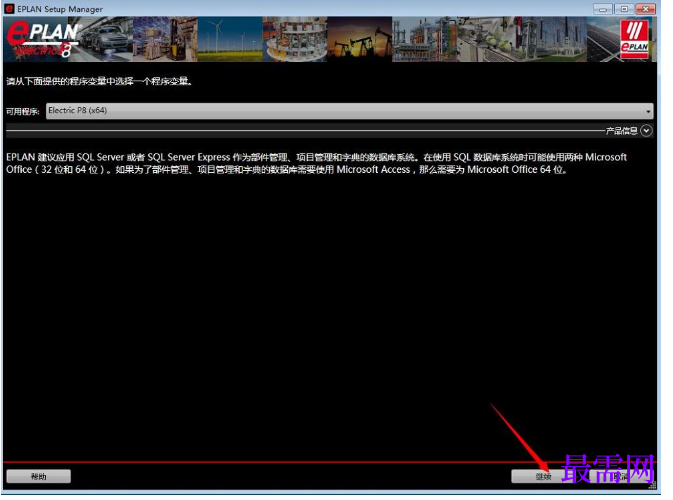Click the EPLAN Electric P8 logo

[x=43, y=40]
